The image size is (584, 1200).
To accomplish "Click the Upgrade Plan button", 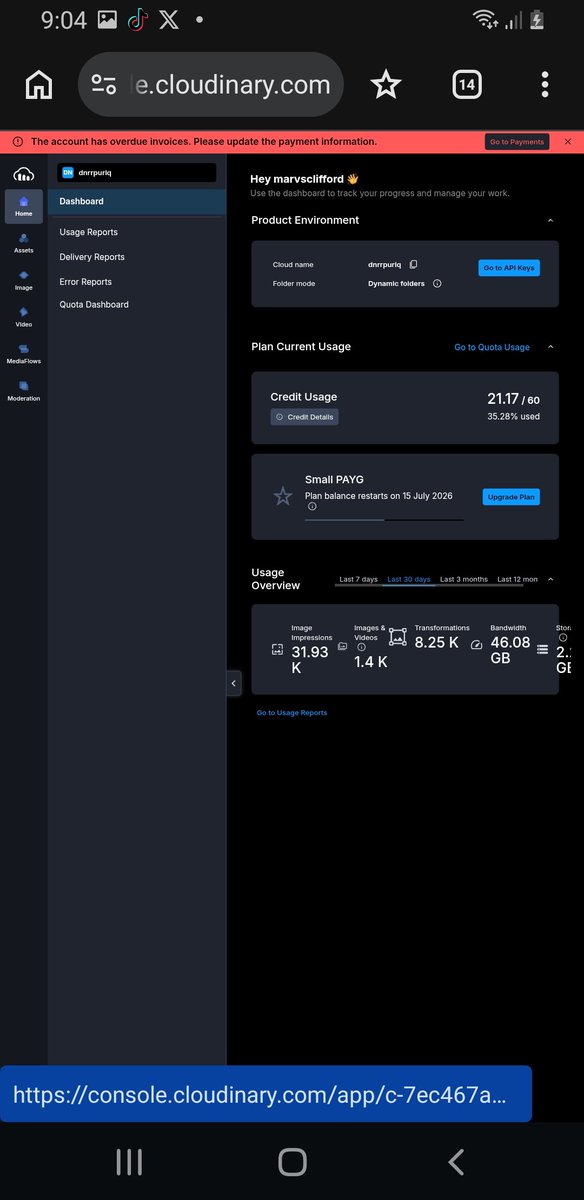I will tap(511, 497).
